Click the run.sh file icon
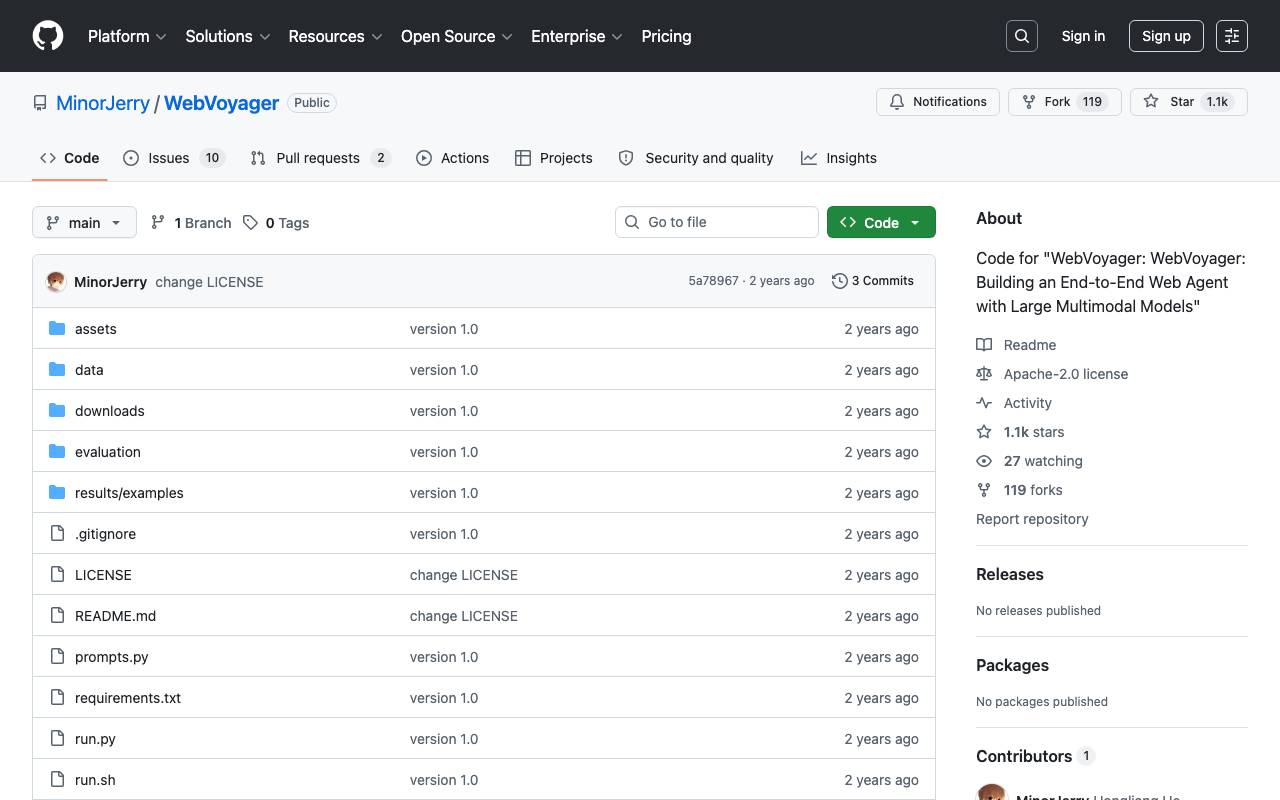Image resolution: width=1280 pixels, height=800 pixels. pos(57,780)
